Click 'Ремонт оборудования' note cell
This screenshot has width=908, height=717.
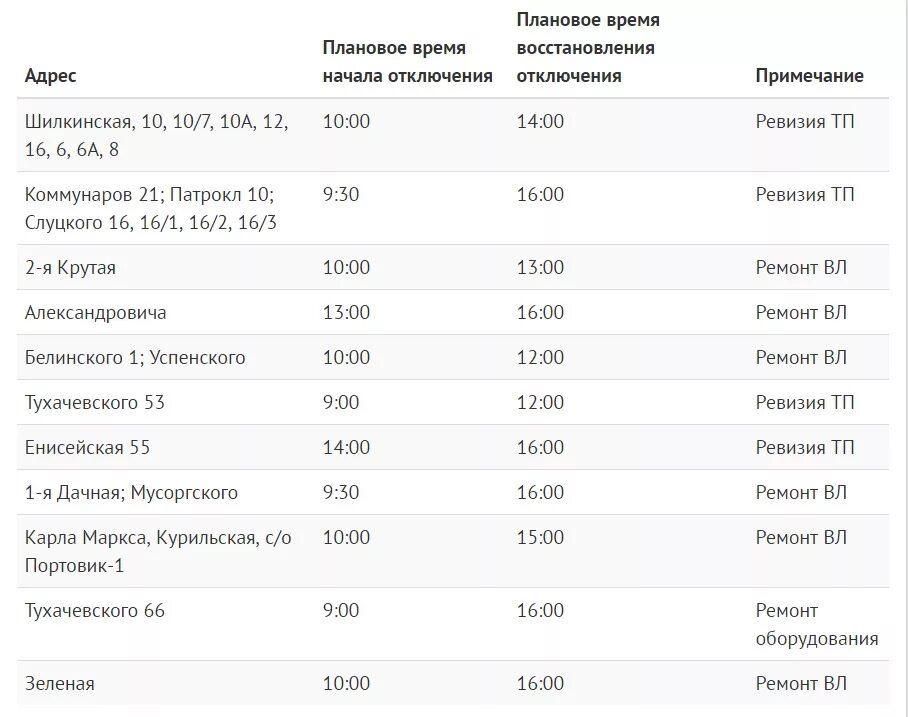coord(817,624)
